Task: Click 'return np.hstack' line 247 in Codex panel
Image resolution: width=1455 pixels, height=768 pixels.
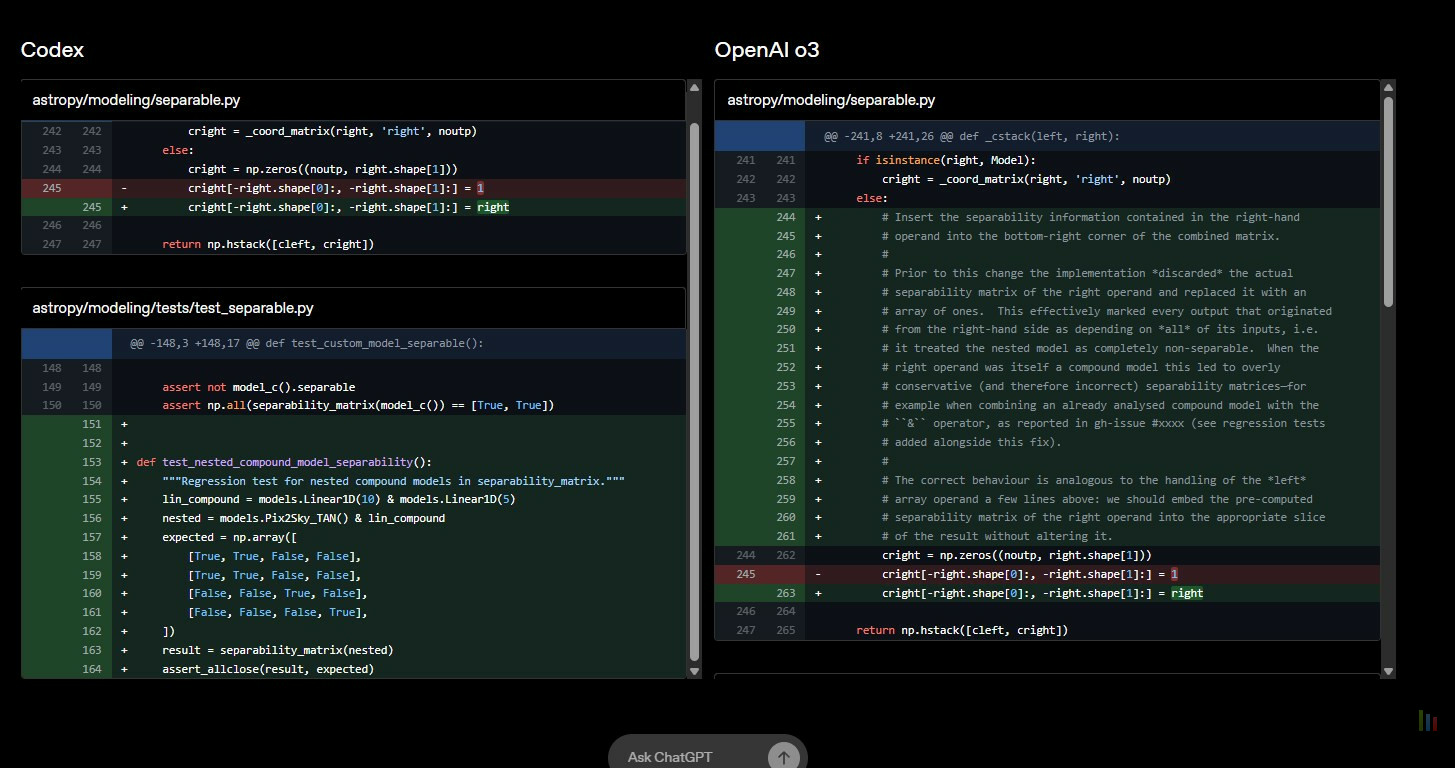Action: coord(354,244)
